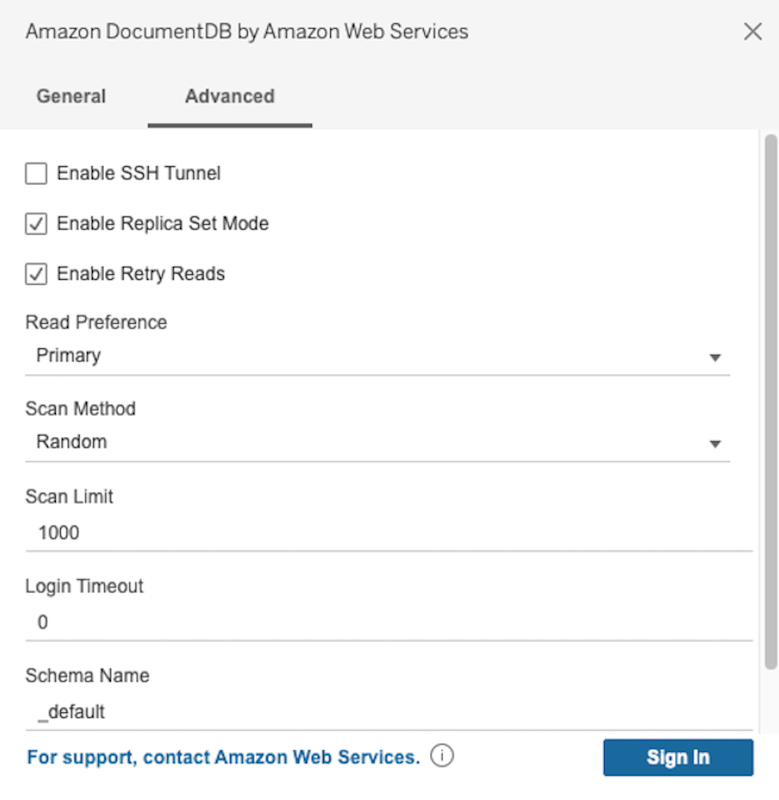Select the Primary value in Read Preference
The height and width of the screenshot is (800, 779).
tap(68, 355)
